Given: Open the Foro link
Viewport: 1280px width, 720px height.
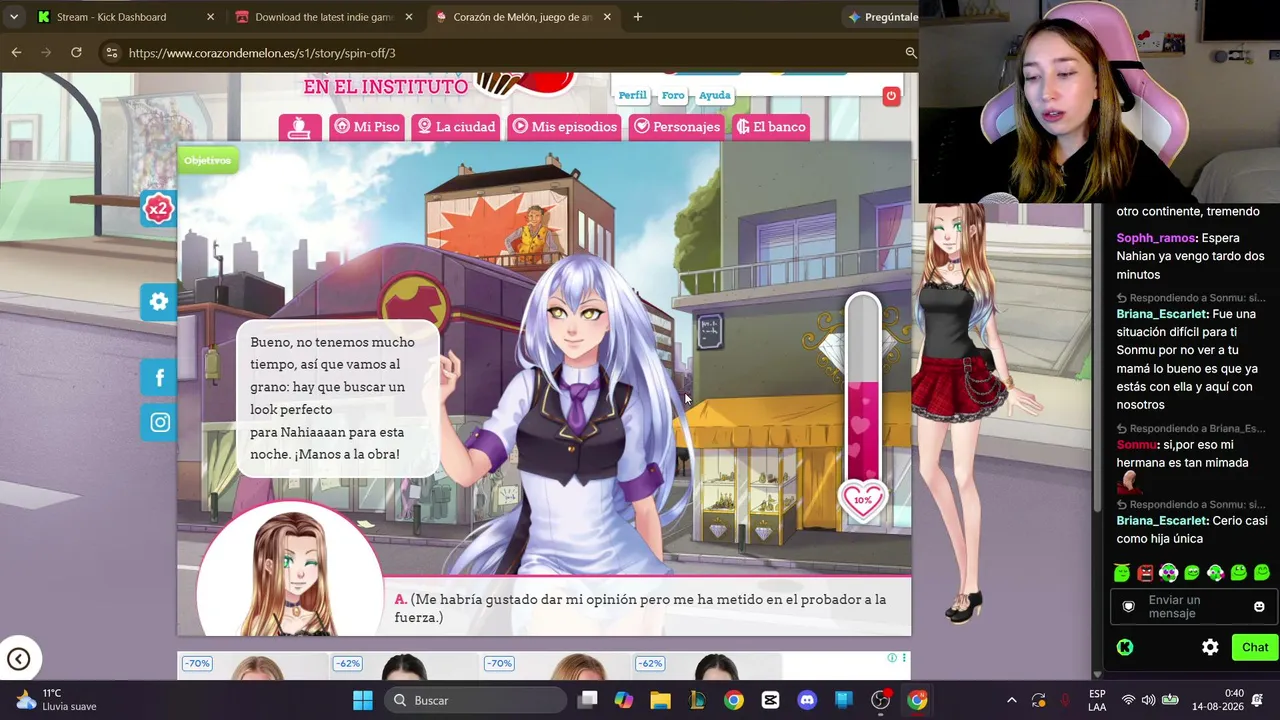Looking at the screenshot, I should point(673,95).
